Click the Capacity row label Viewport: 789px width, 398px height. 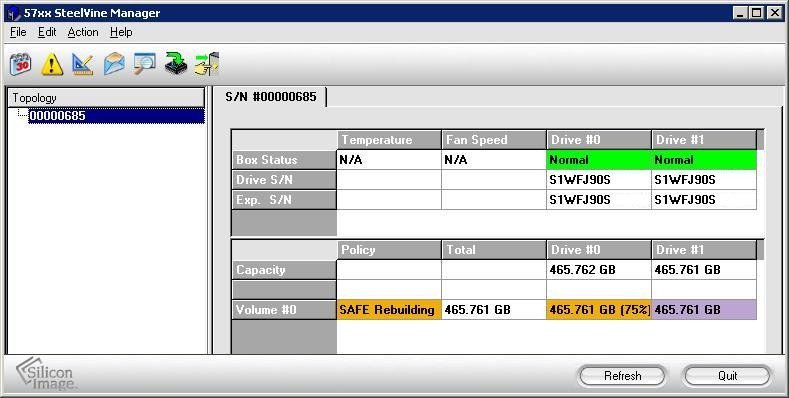(x=284, y=270)
